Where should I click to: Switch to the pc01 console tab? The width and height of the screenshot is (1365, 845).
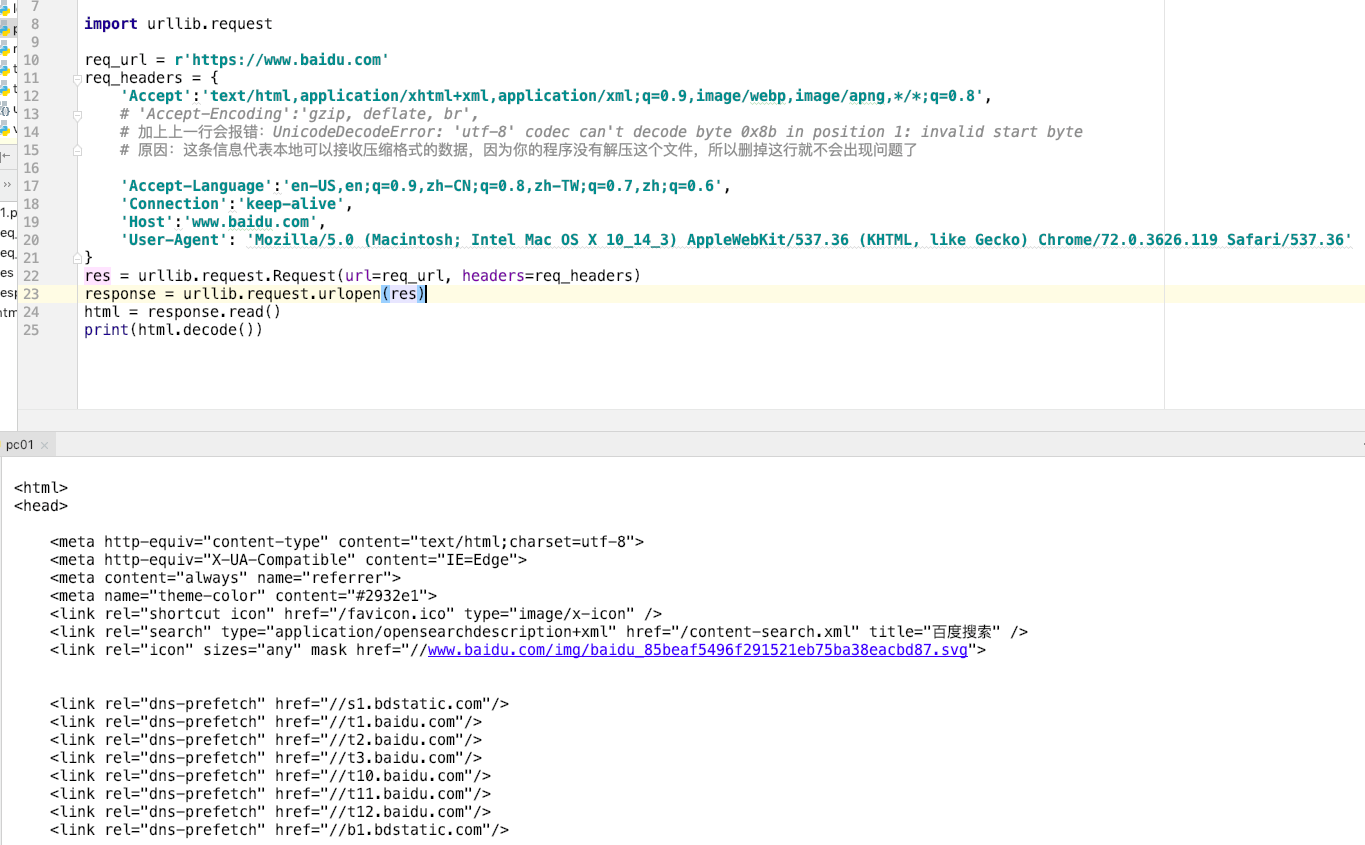click(20, 443)
